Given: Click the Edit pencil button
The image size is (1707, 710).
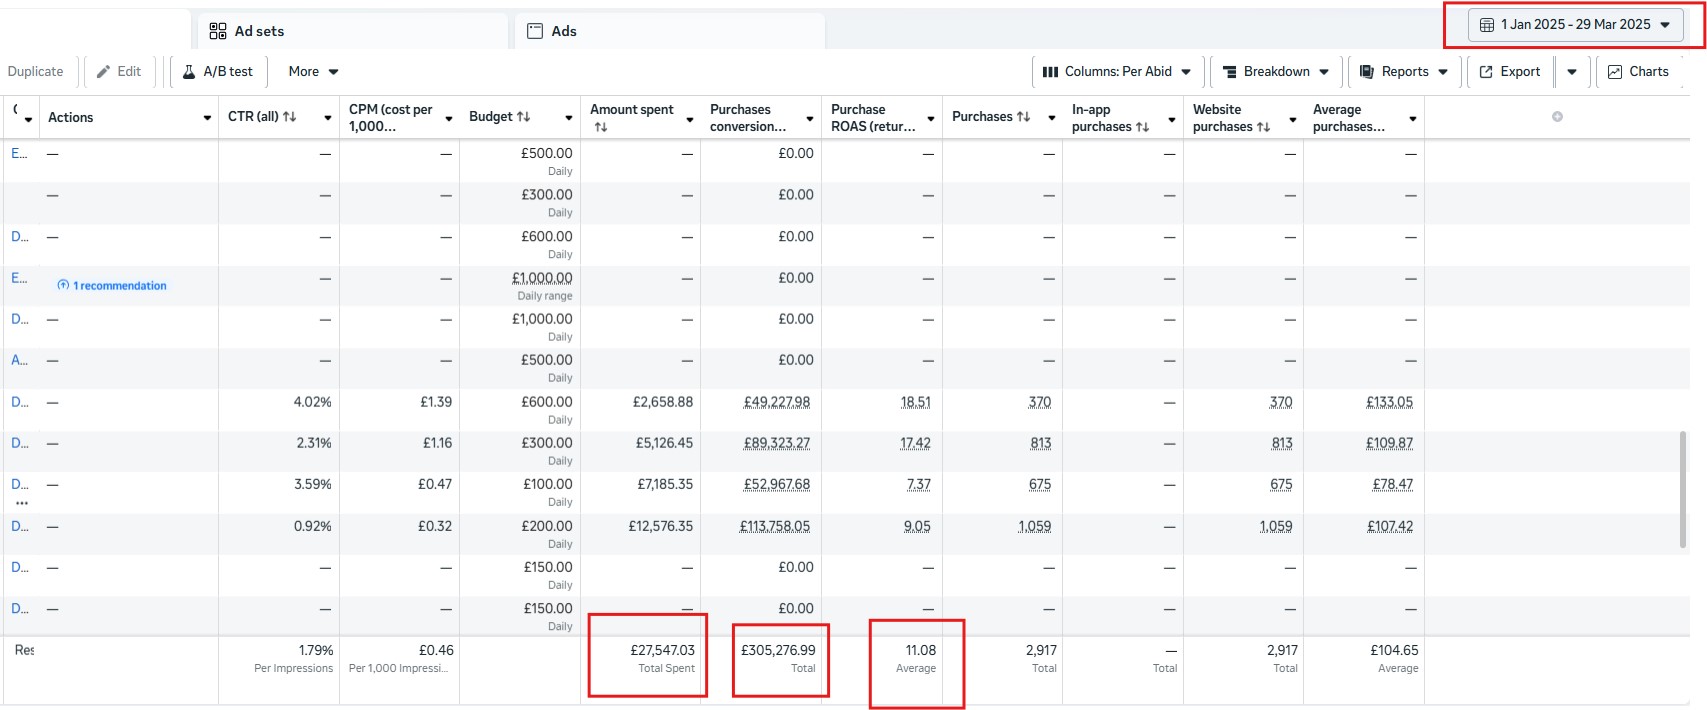Looking at the screenshot, I should click(119, 72).
